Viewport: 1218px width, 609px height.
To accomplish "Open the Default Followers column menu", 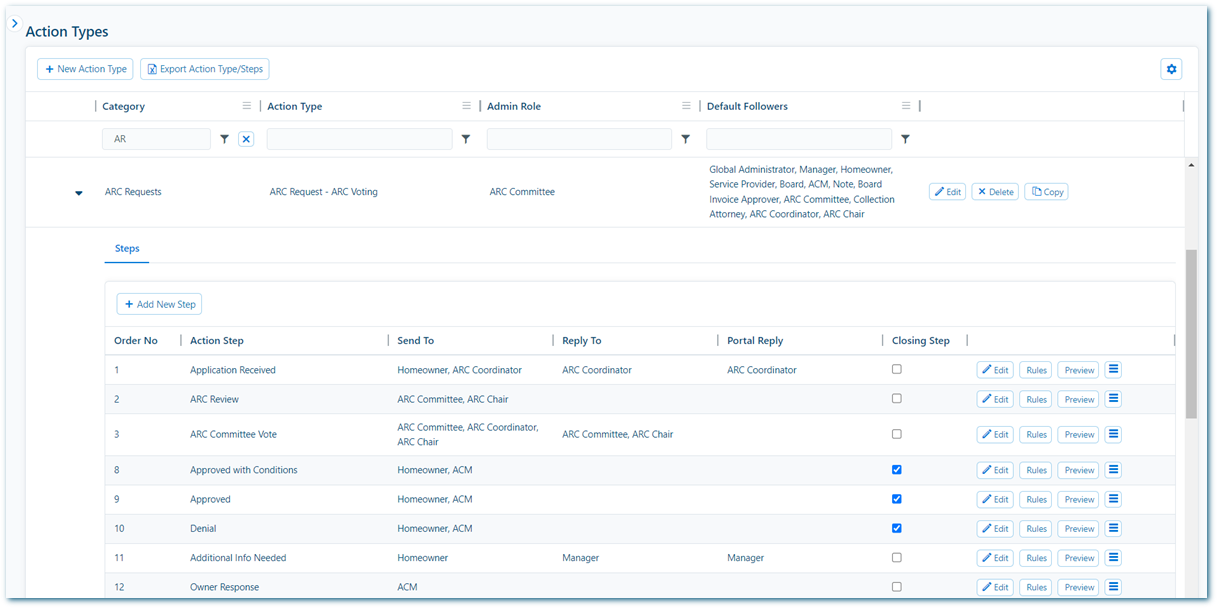I will 906,106.
